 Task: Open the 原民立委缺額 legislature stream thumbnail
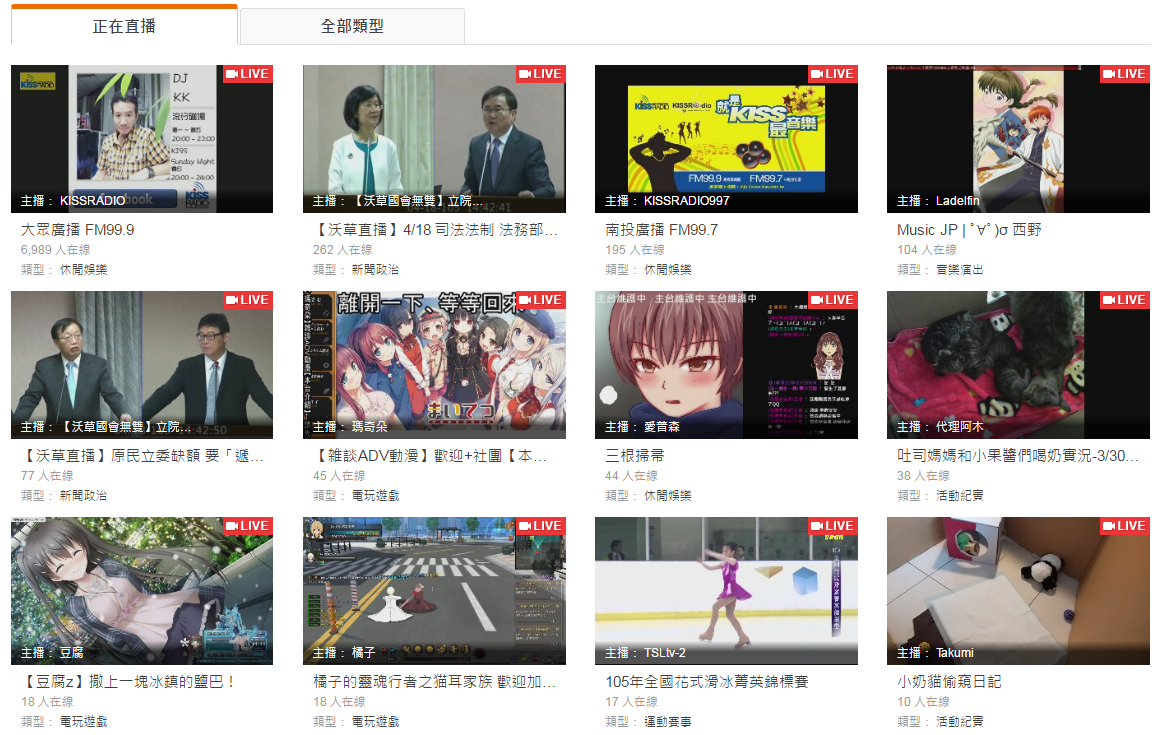pos(142,365)
